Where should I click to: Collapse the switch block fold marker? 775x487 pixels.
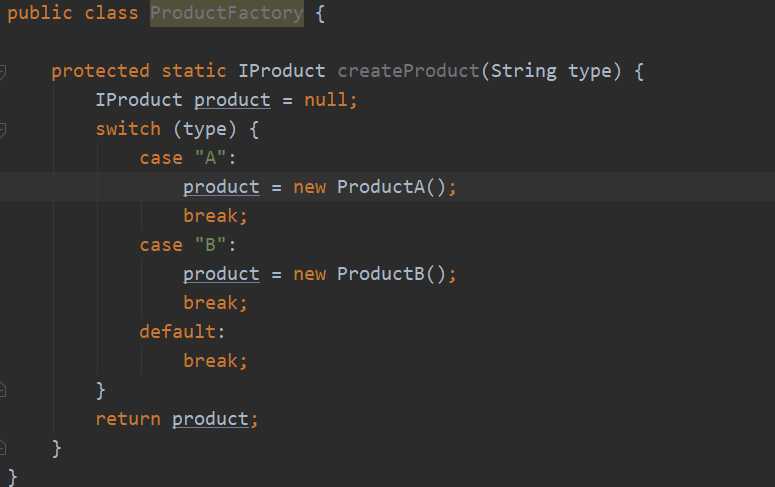[2, 130]
